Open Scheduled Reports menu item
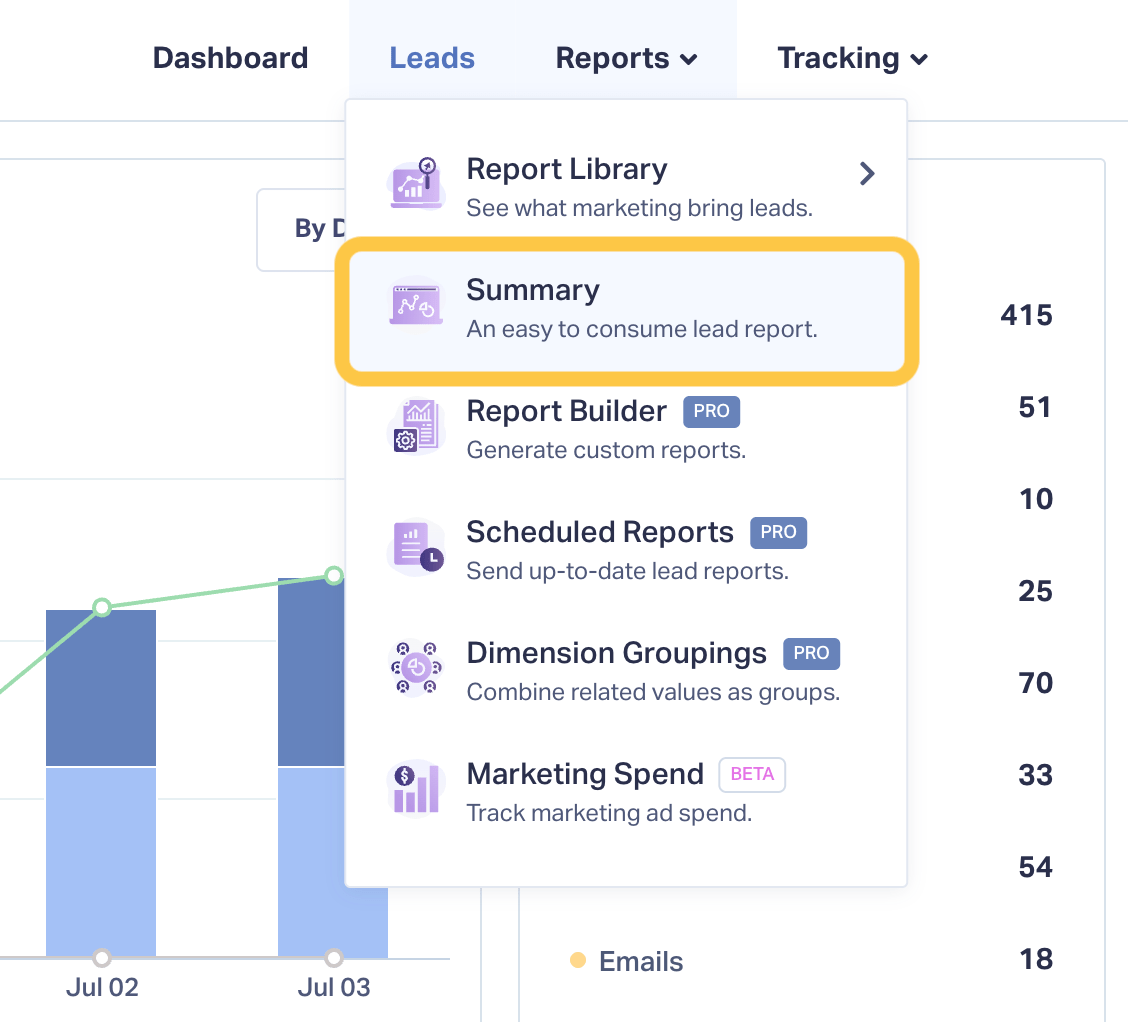Viewport: 1128px width, 1022px height. [x=627, y=550]
